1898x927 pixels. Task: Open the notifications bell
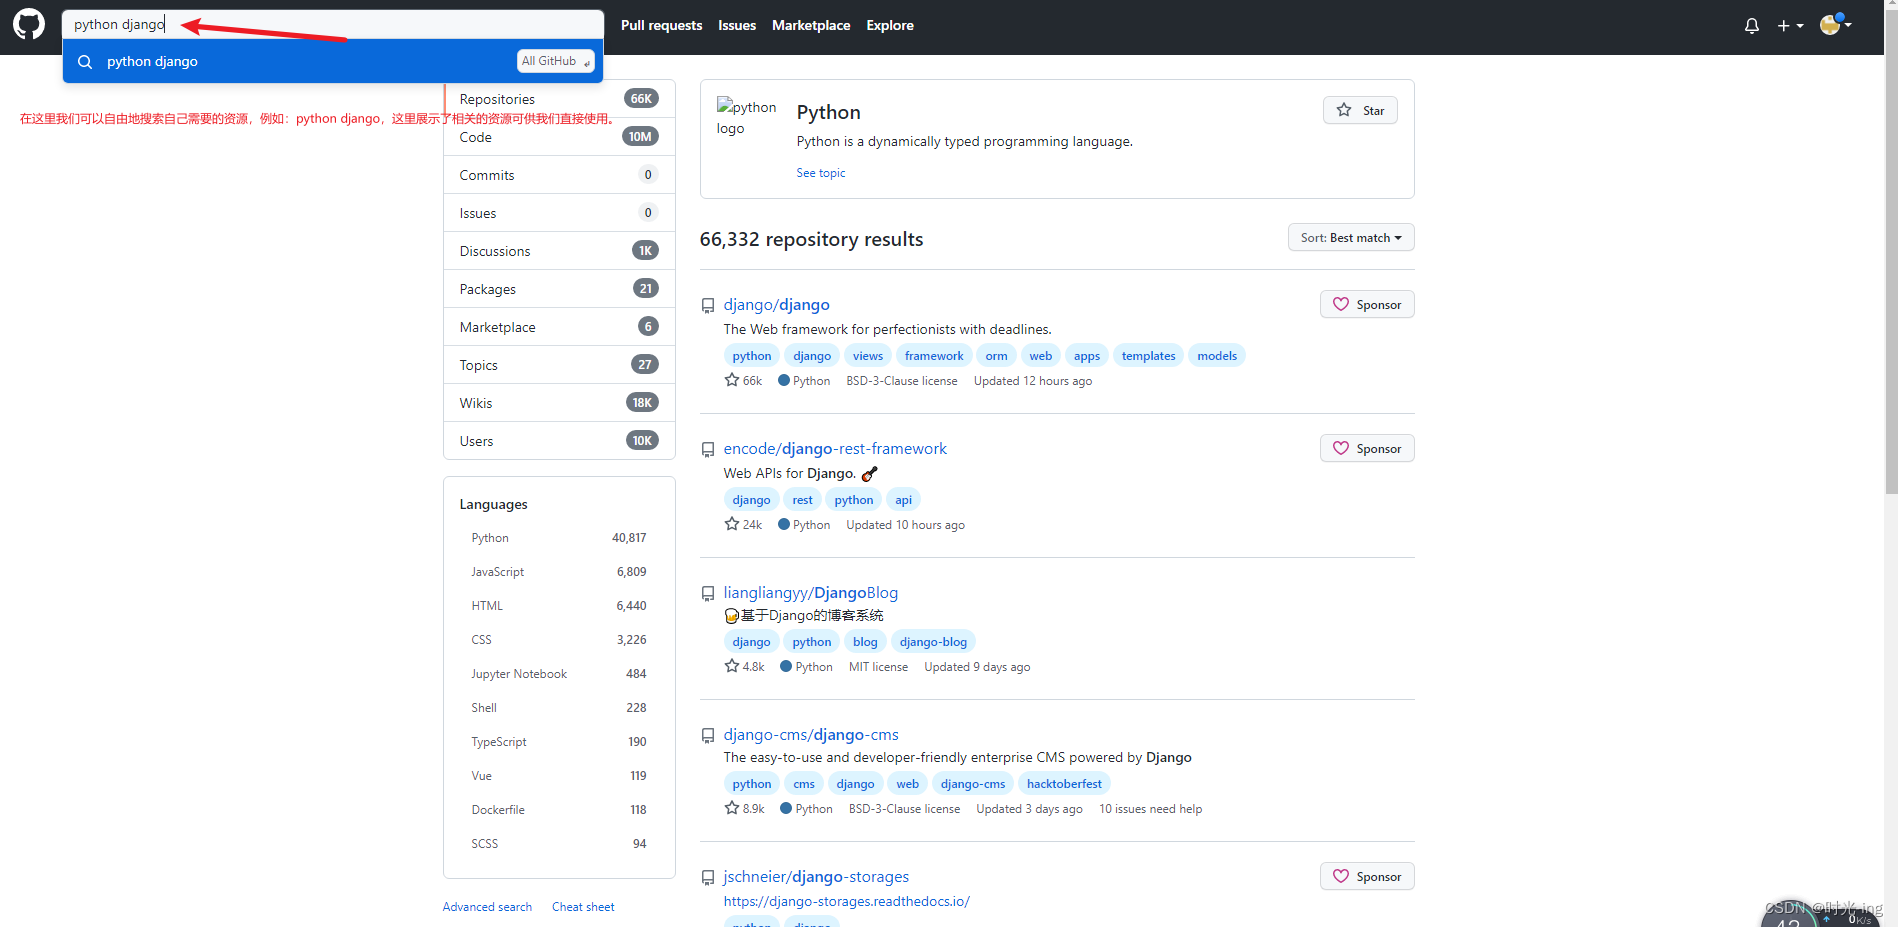pos(1752,26)
